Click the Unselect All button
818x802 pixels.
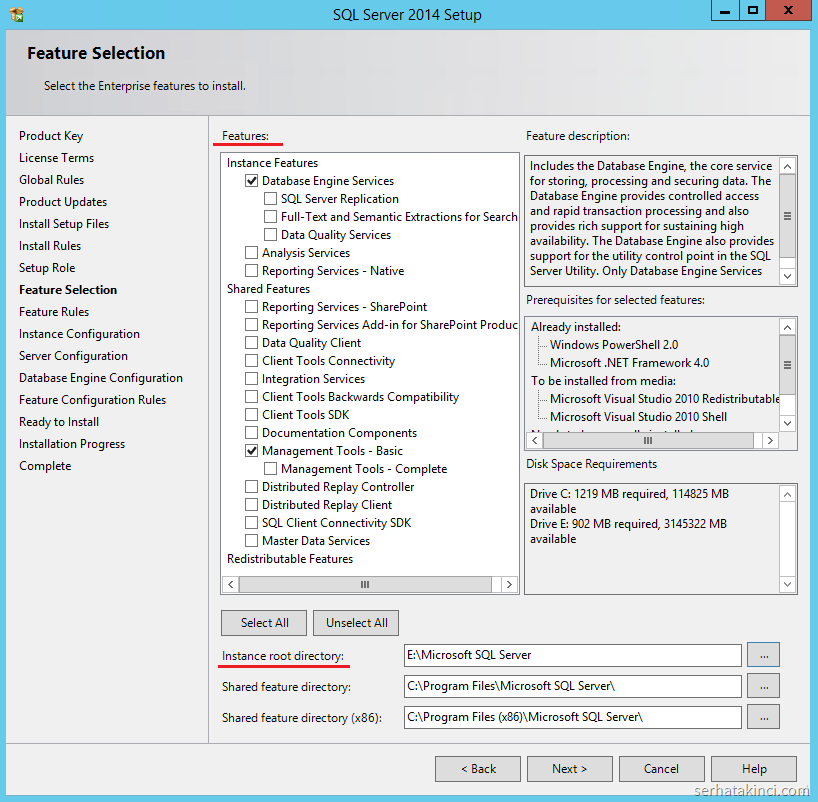click(x=356, y=623)
